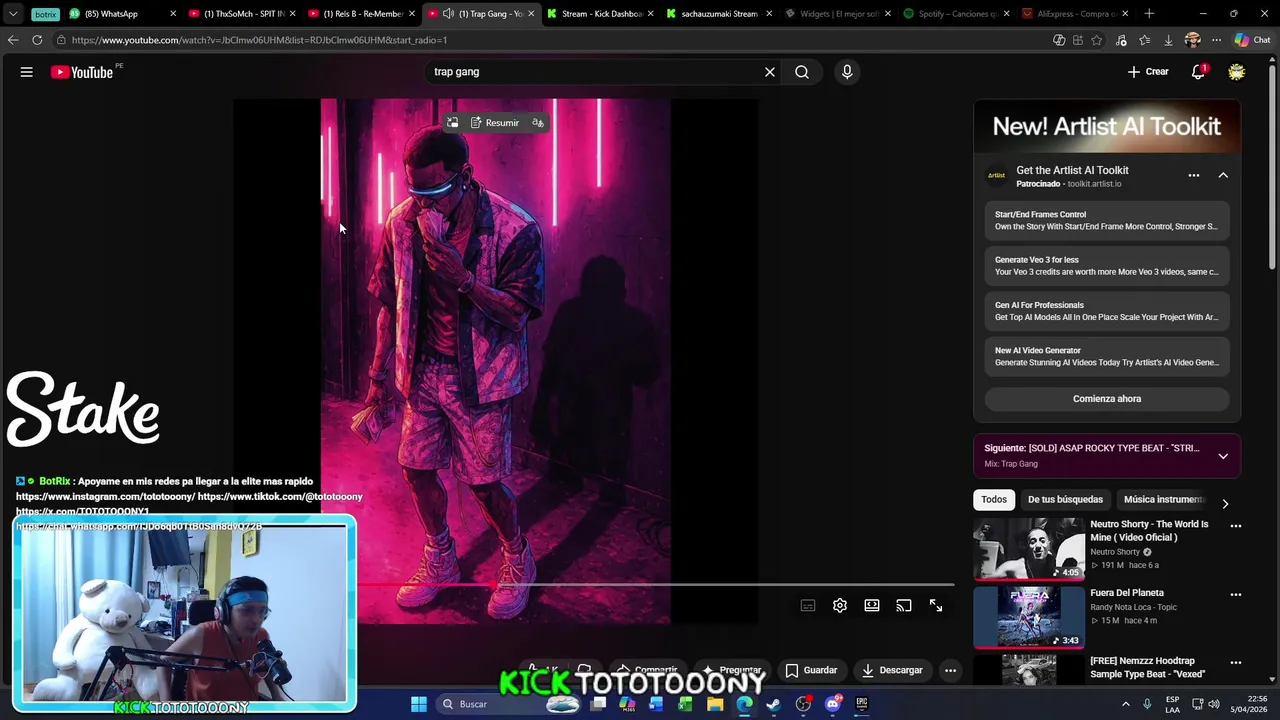The height and width of the screenshot is (720, 1280).
Task: Open browser settings and more ellipsis
Action: tap(1216, 40)
